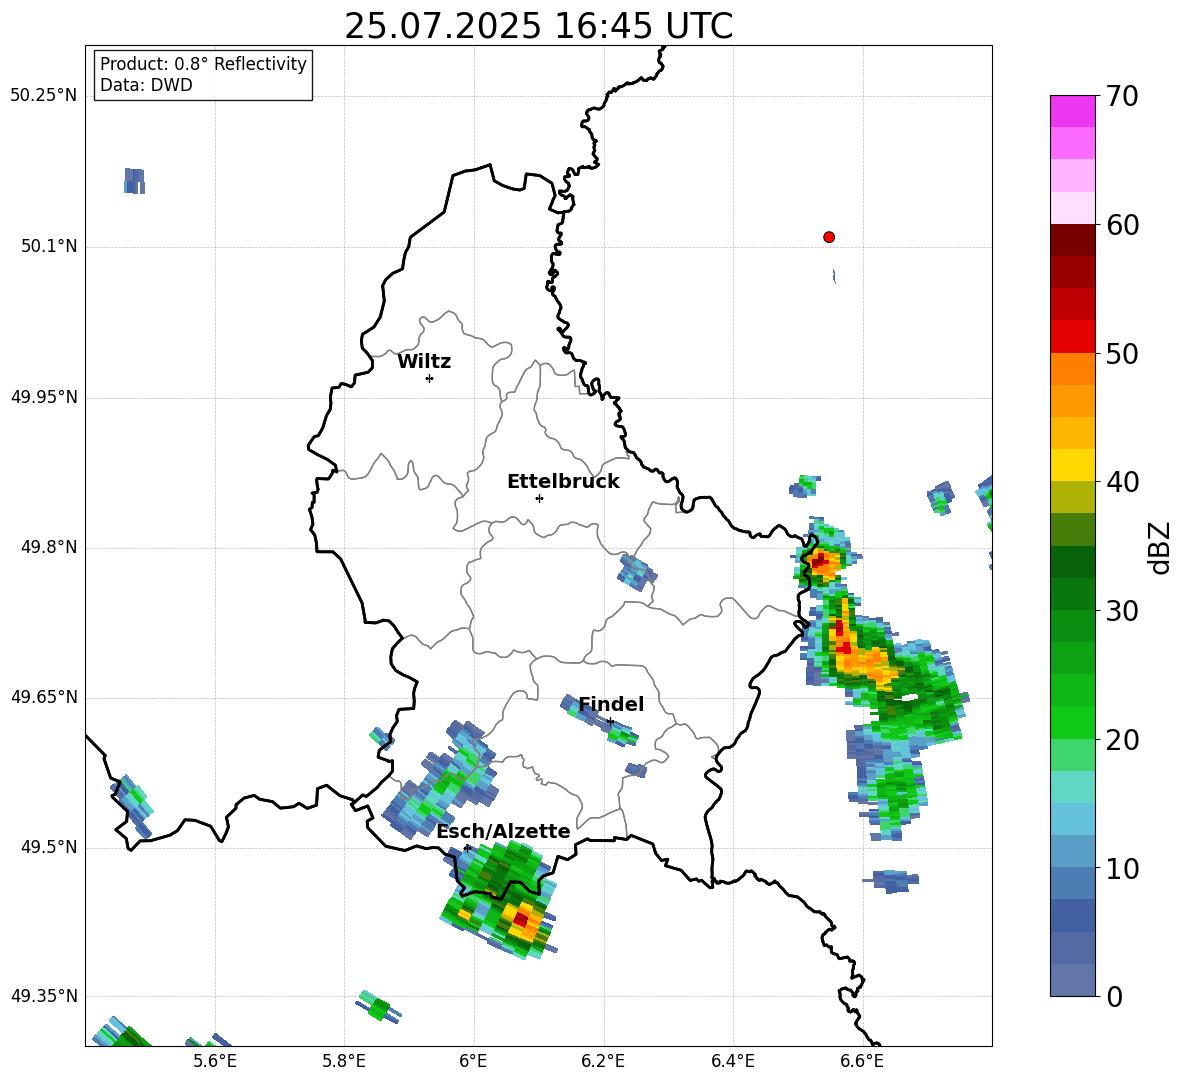
Task: Click the 20 tick on the colorbar
Action: (1122, 740)
